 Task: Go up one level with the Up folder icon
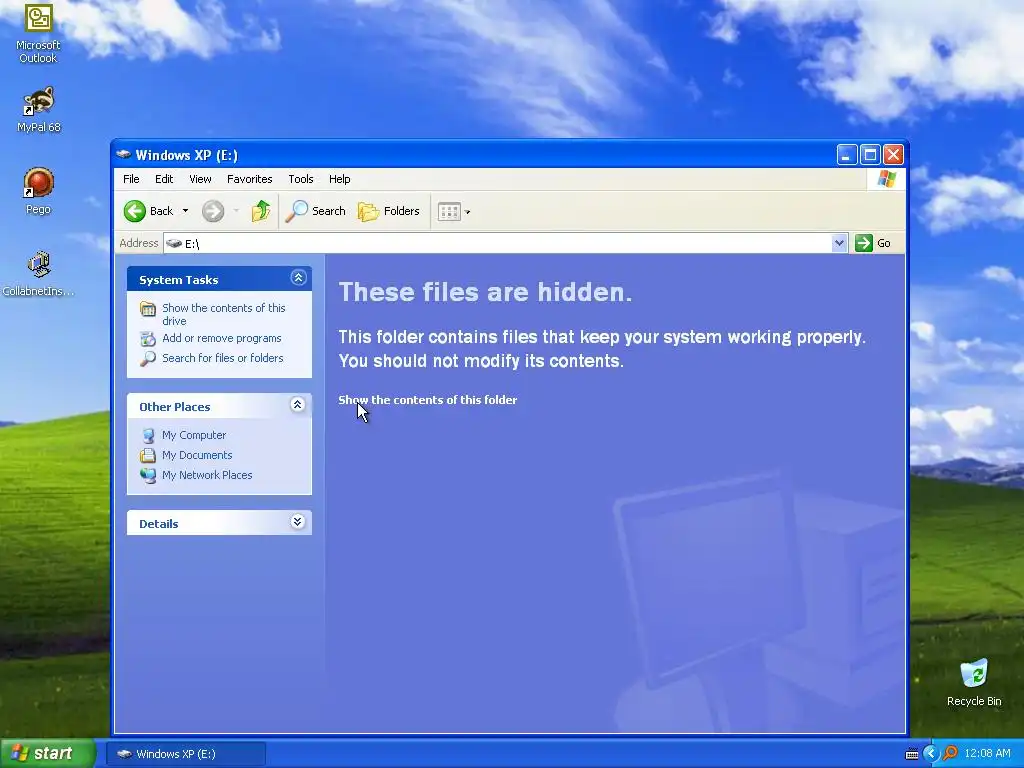(261, 211)
